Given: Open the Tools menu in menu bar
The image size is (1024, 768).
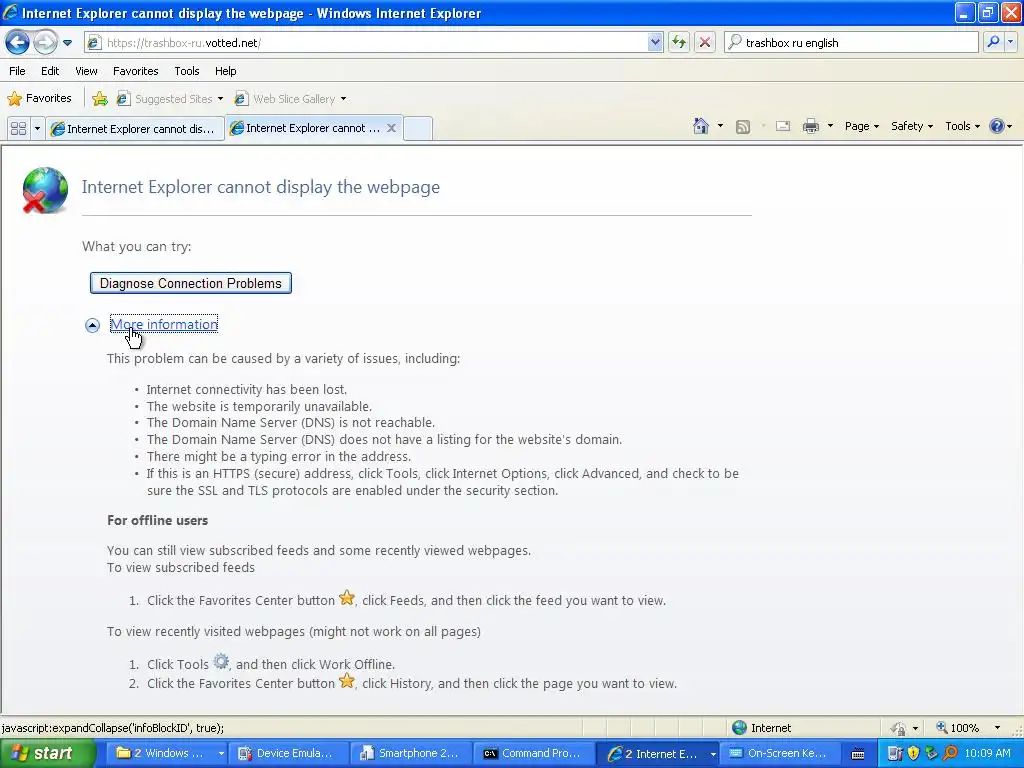Looking at the screenshot, I should click(187, 71).
